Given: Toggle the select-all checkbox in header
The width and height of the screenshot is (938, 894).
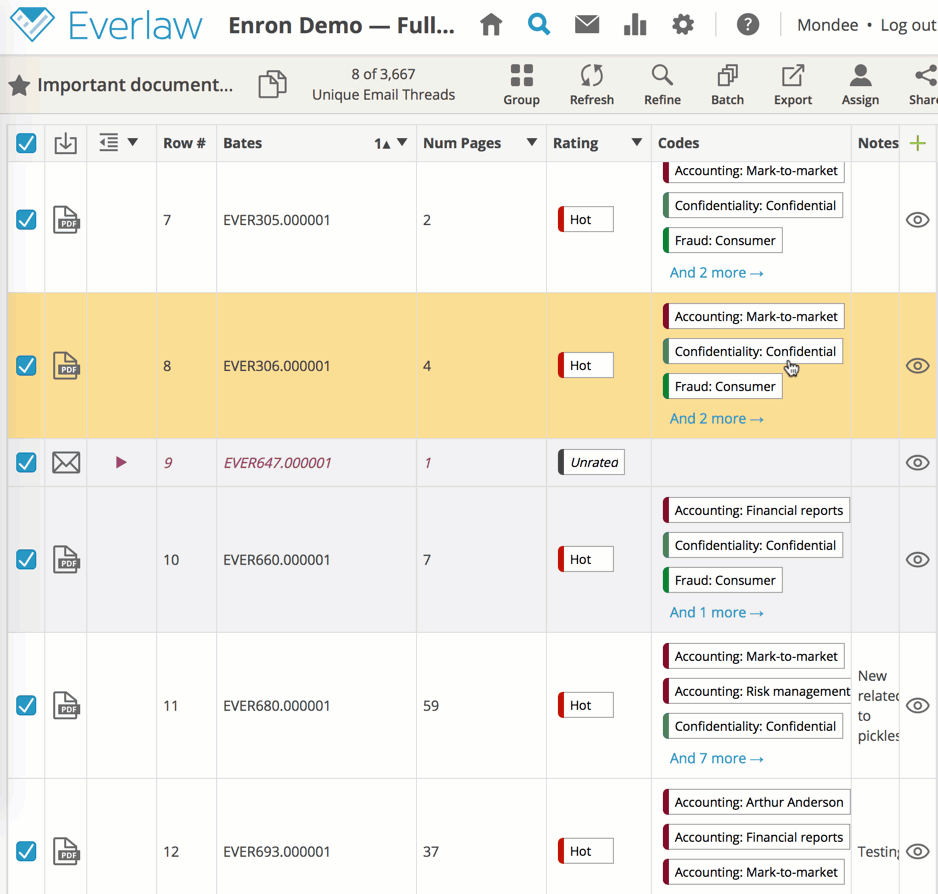Looking at the screenshot, I should coord(26,143).
